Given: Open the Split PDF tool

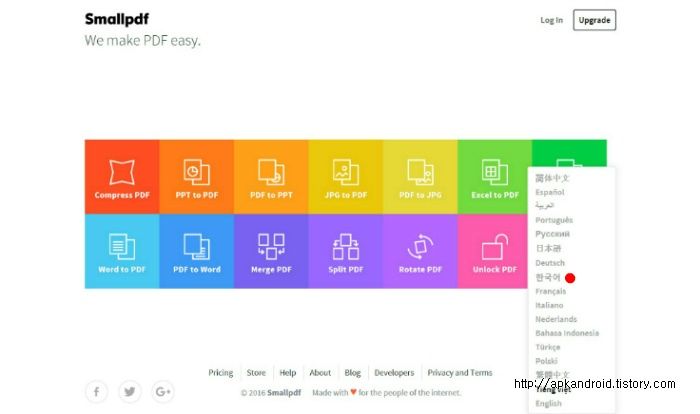Looking at the screenshot, I should click(346, 251).
